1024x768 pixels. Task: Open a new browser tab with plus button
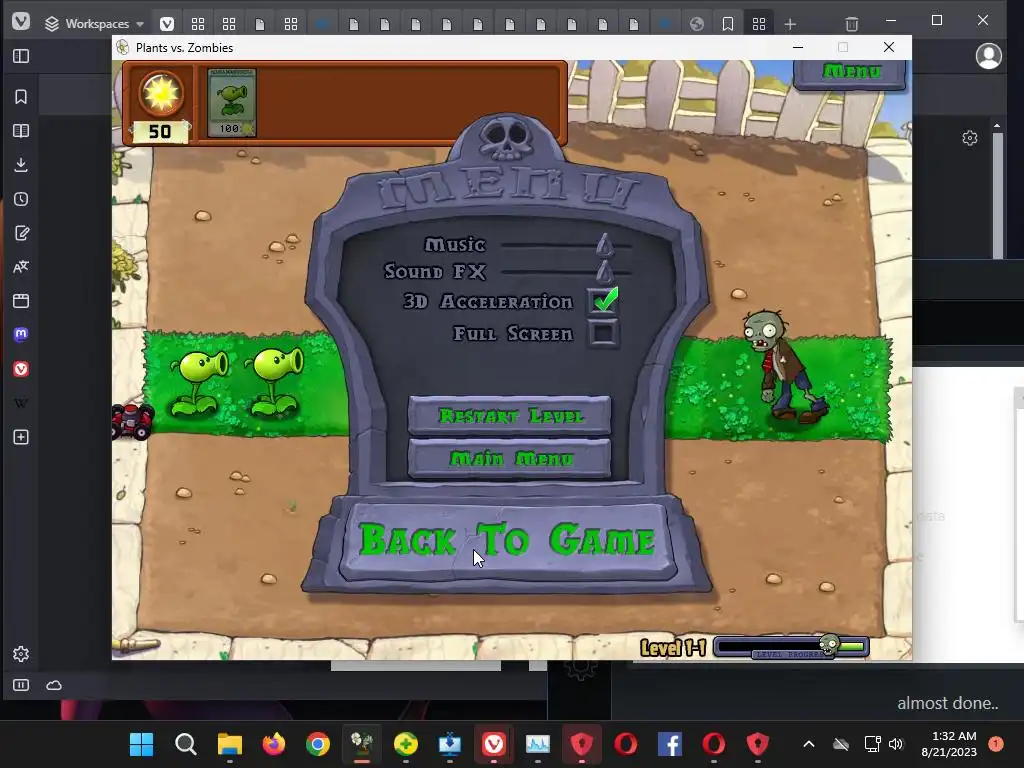click(790, 24)
